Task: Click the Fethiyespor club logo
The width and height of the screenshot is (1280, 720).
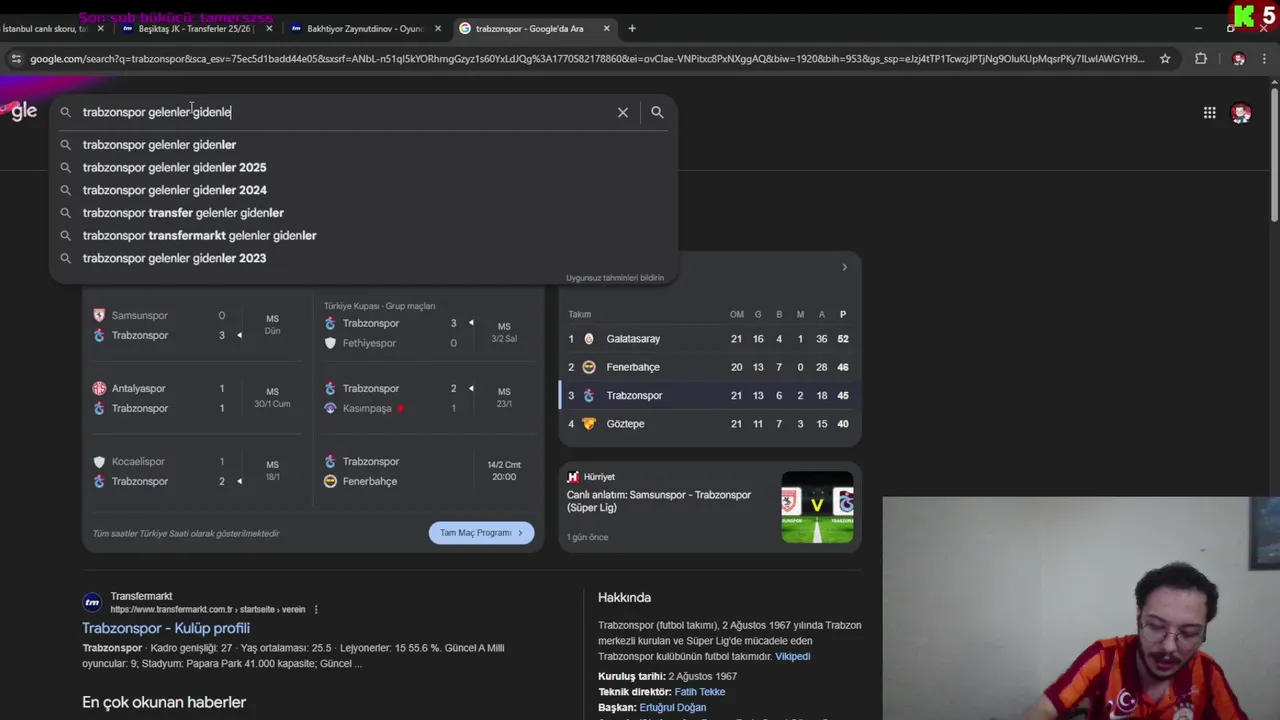Action: point(330,343)
